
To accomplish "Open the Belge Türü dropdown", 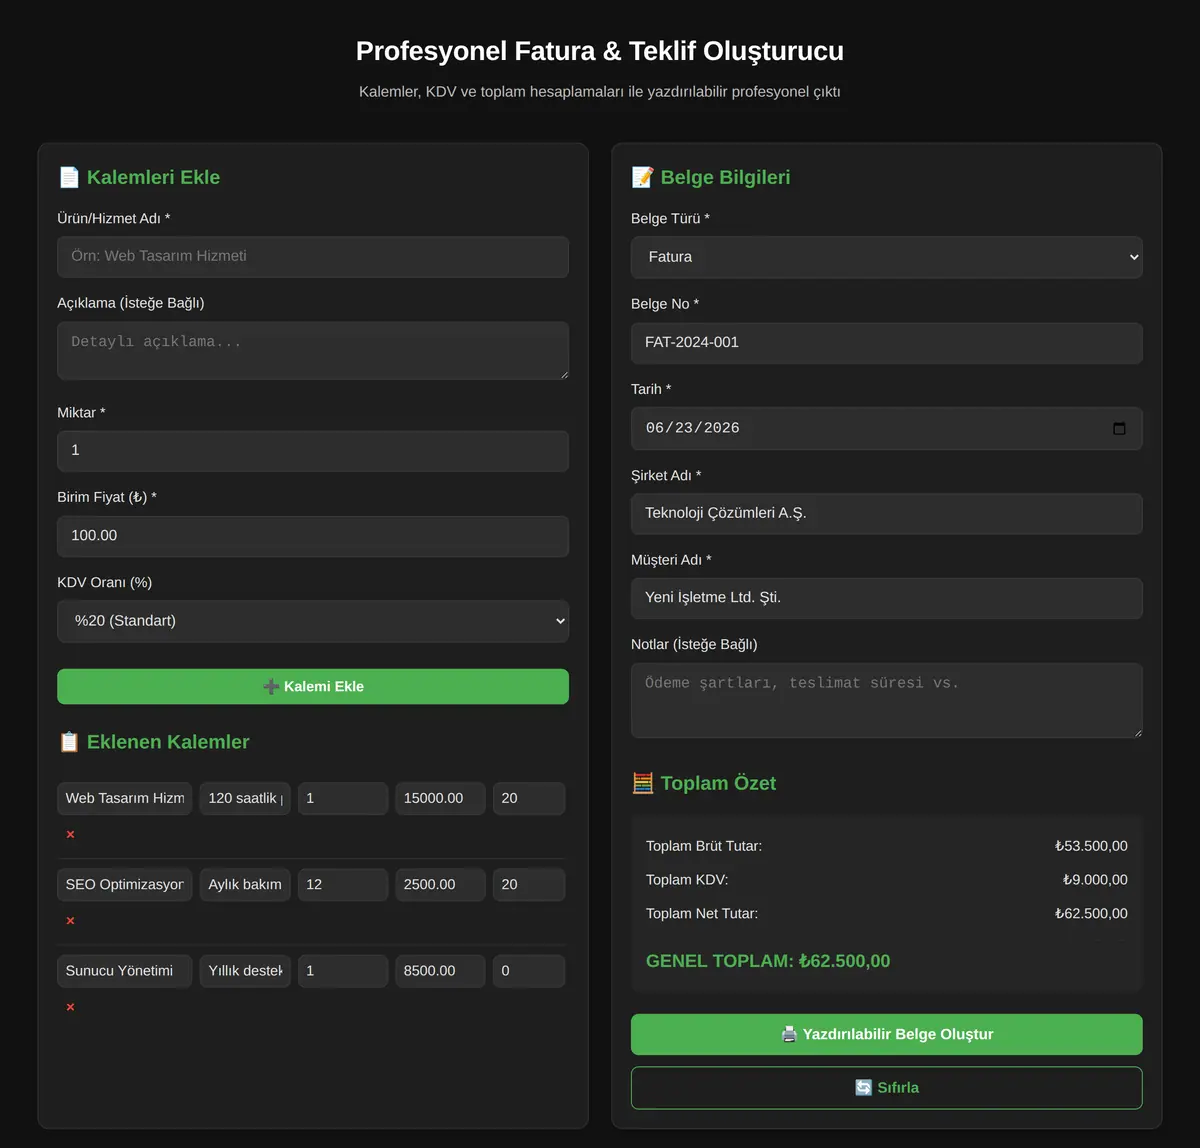I will click(x=886, y=257).
